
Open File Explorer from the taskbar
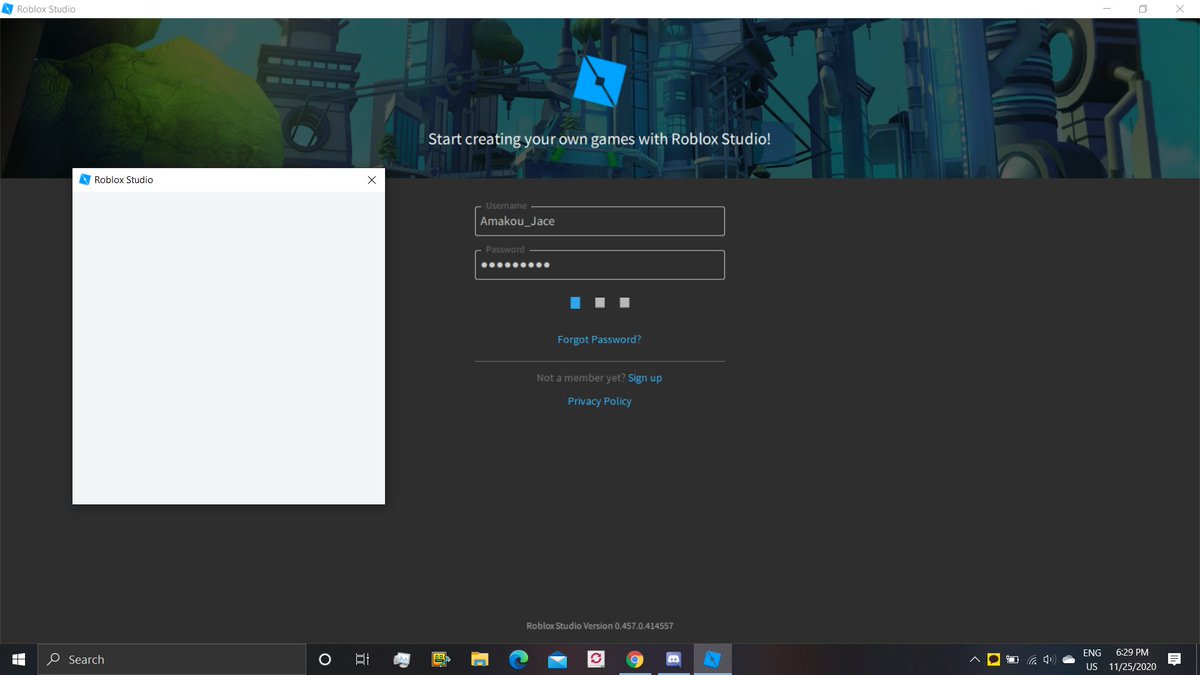(x=480, y=659)
